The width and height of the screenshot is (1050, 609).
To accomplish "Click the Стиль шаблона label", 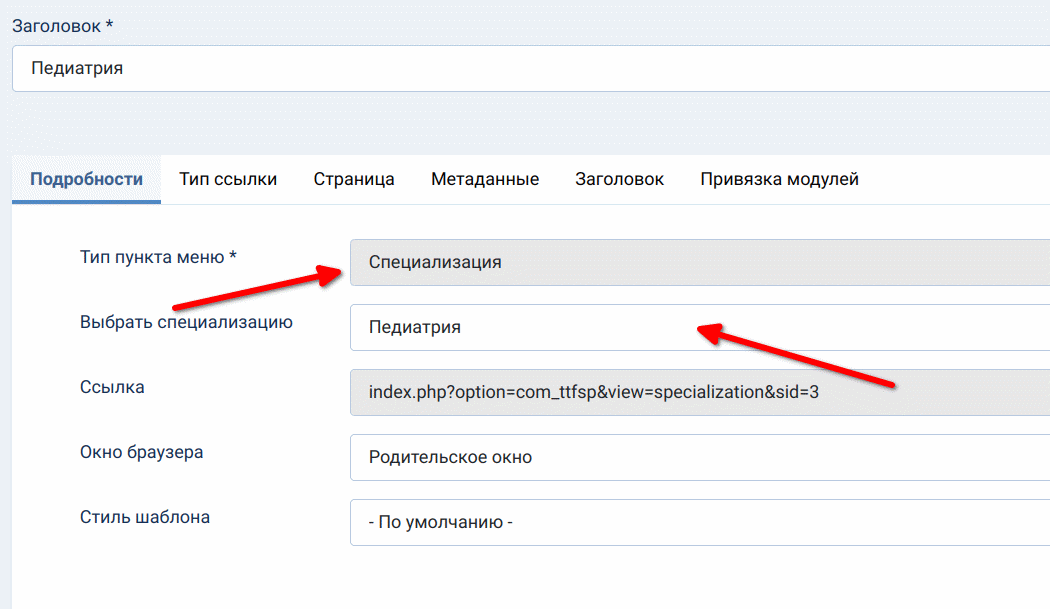I will tap(145, 517).
